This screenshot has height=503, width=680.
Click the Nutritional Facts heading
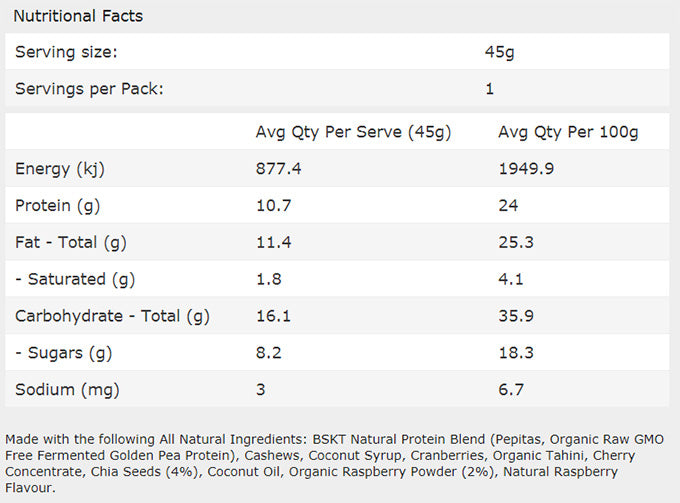[78, 16]
